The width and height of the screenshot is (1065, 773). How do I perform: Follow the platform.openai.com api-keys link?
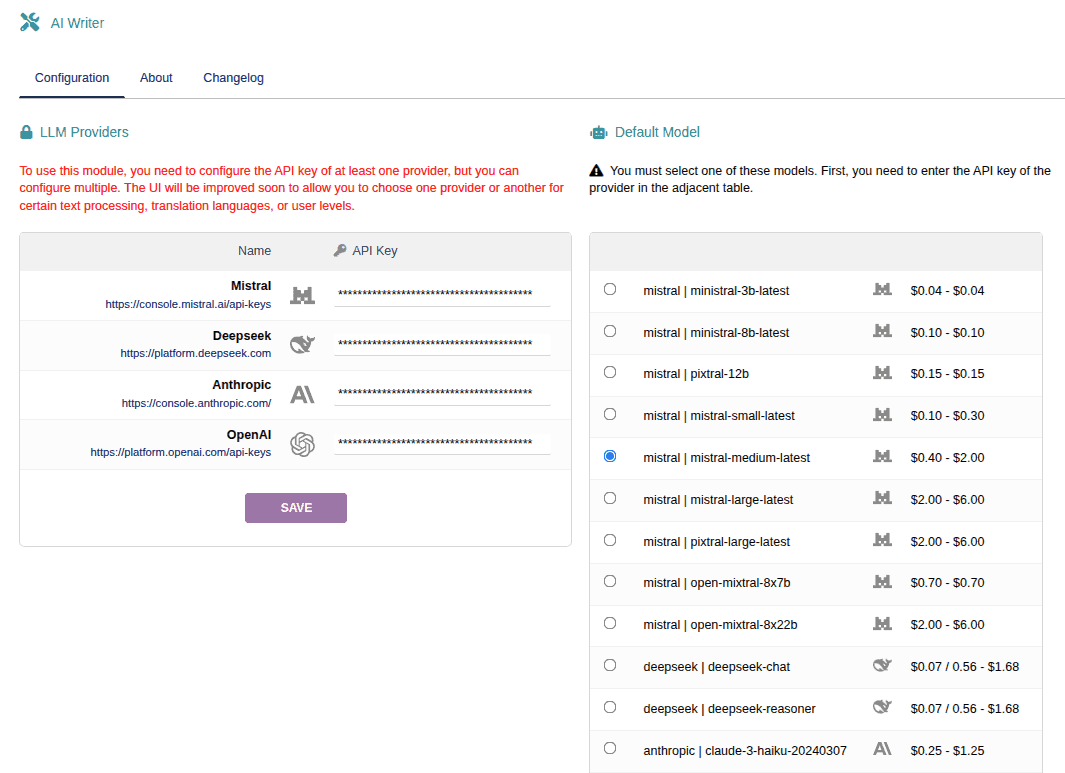(180, 452)
